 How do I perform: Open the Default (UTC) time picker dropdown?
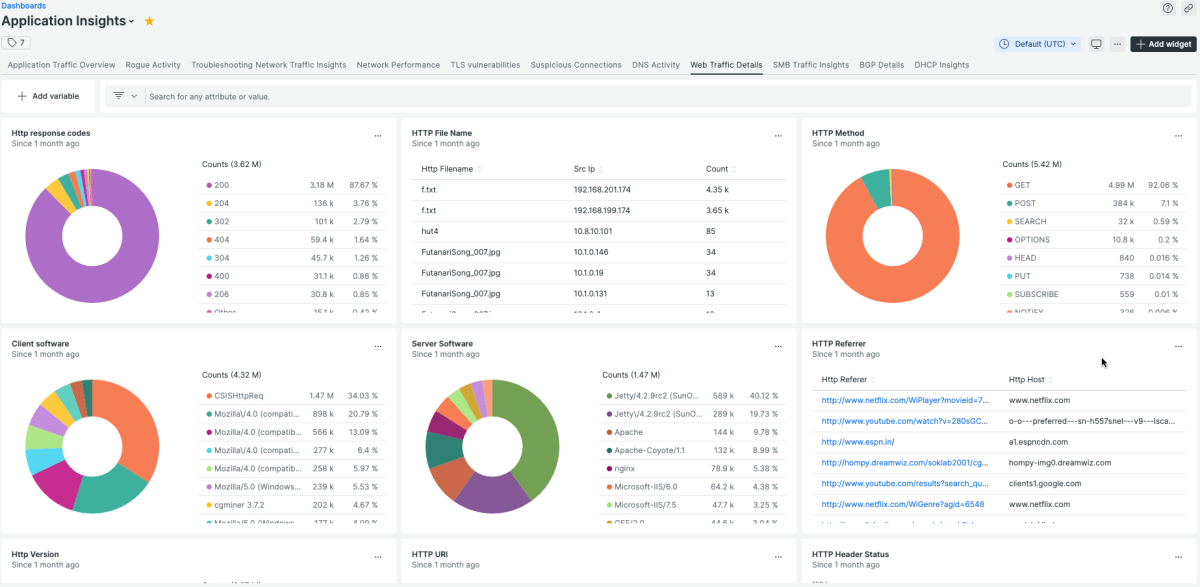(1038, 44)
